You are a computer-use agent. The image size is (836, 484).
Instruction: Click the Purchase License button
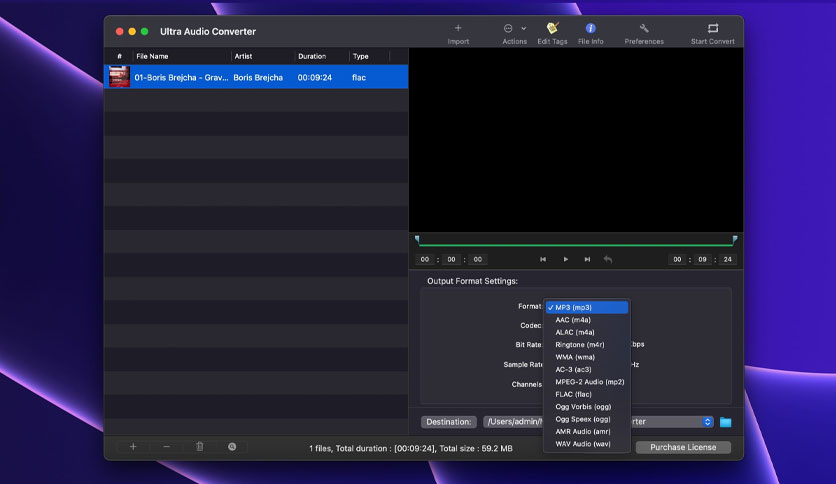683,447
